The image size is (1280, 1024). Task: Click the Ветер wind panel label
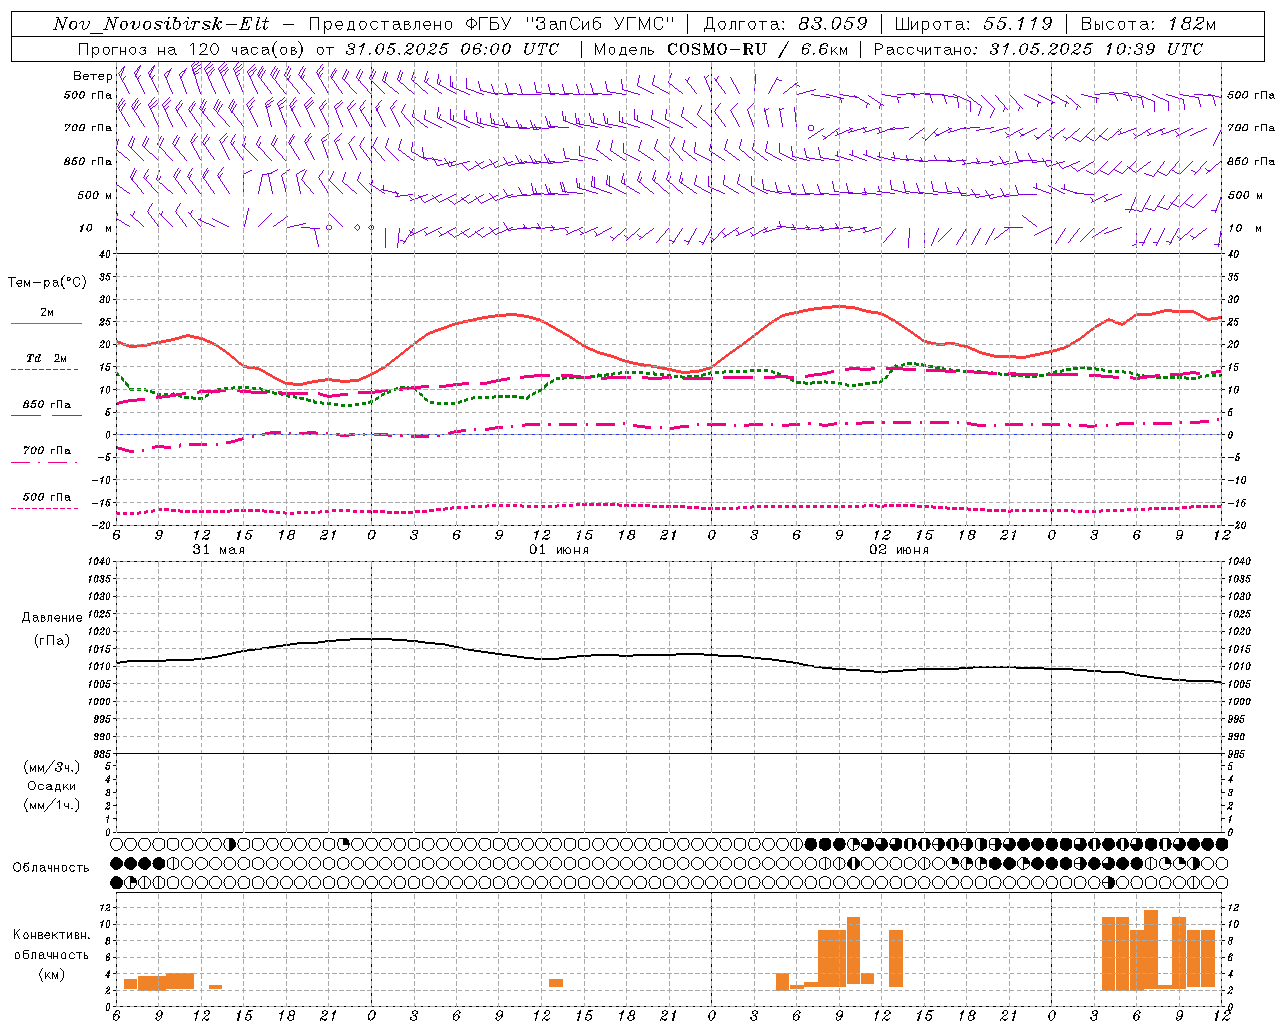[92, 76]
